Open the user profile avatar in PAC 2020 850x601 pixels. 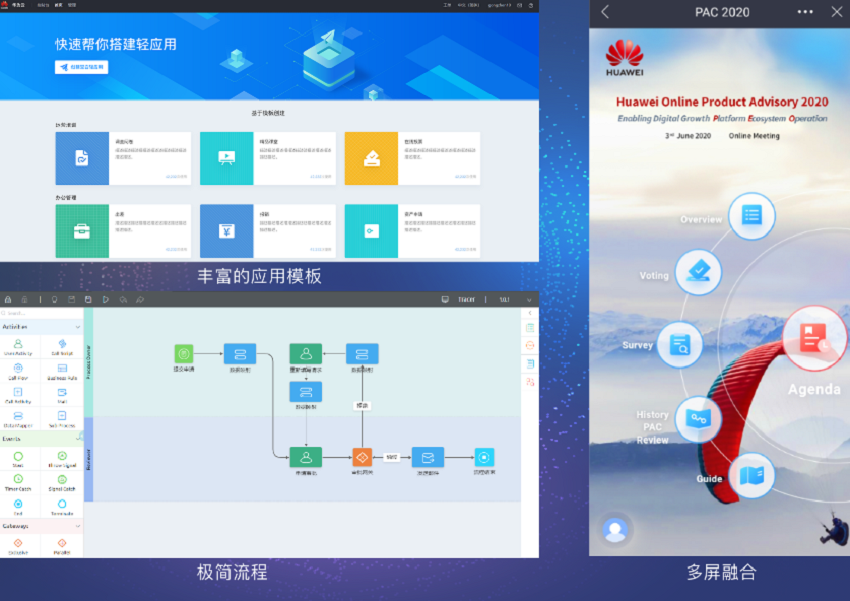tap(615, 530)
